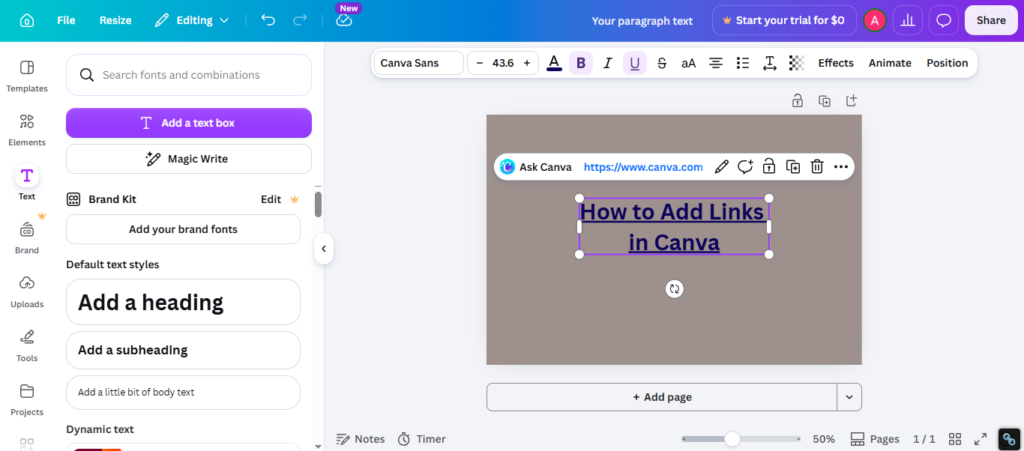Viewport: 1024px width, 451px height.
Task: Open more options three-dot menu
Action: (x=840, y=167)
